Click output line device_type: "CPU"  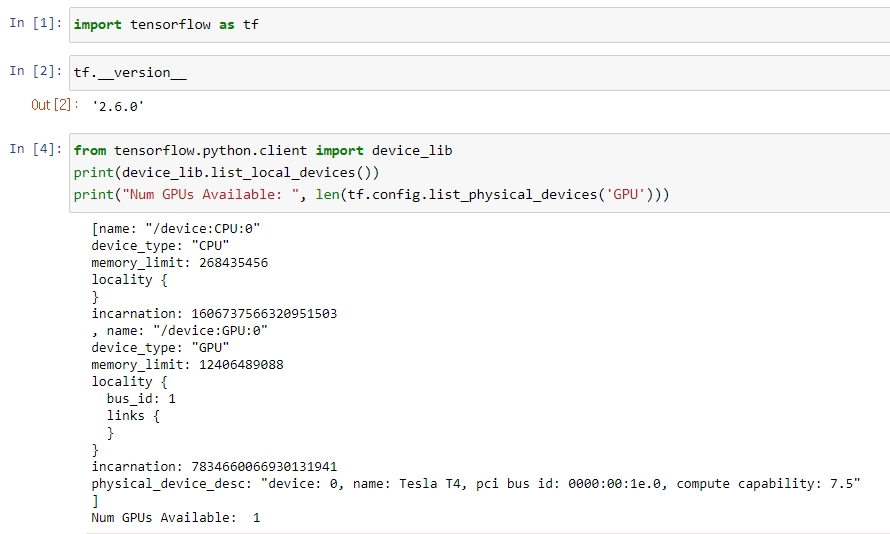click(160, 246)
